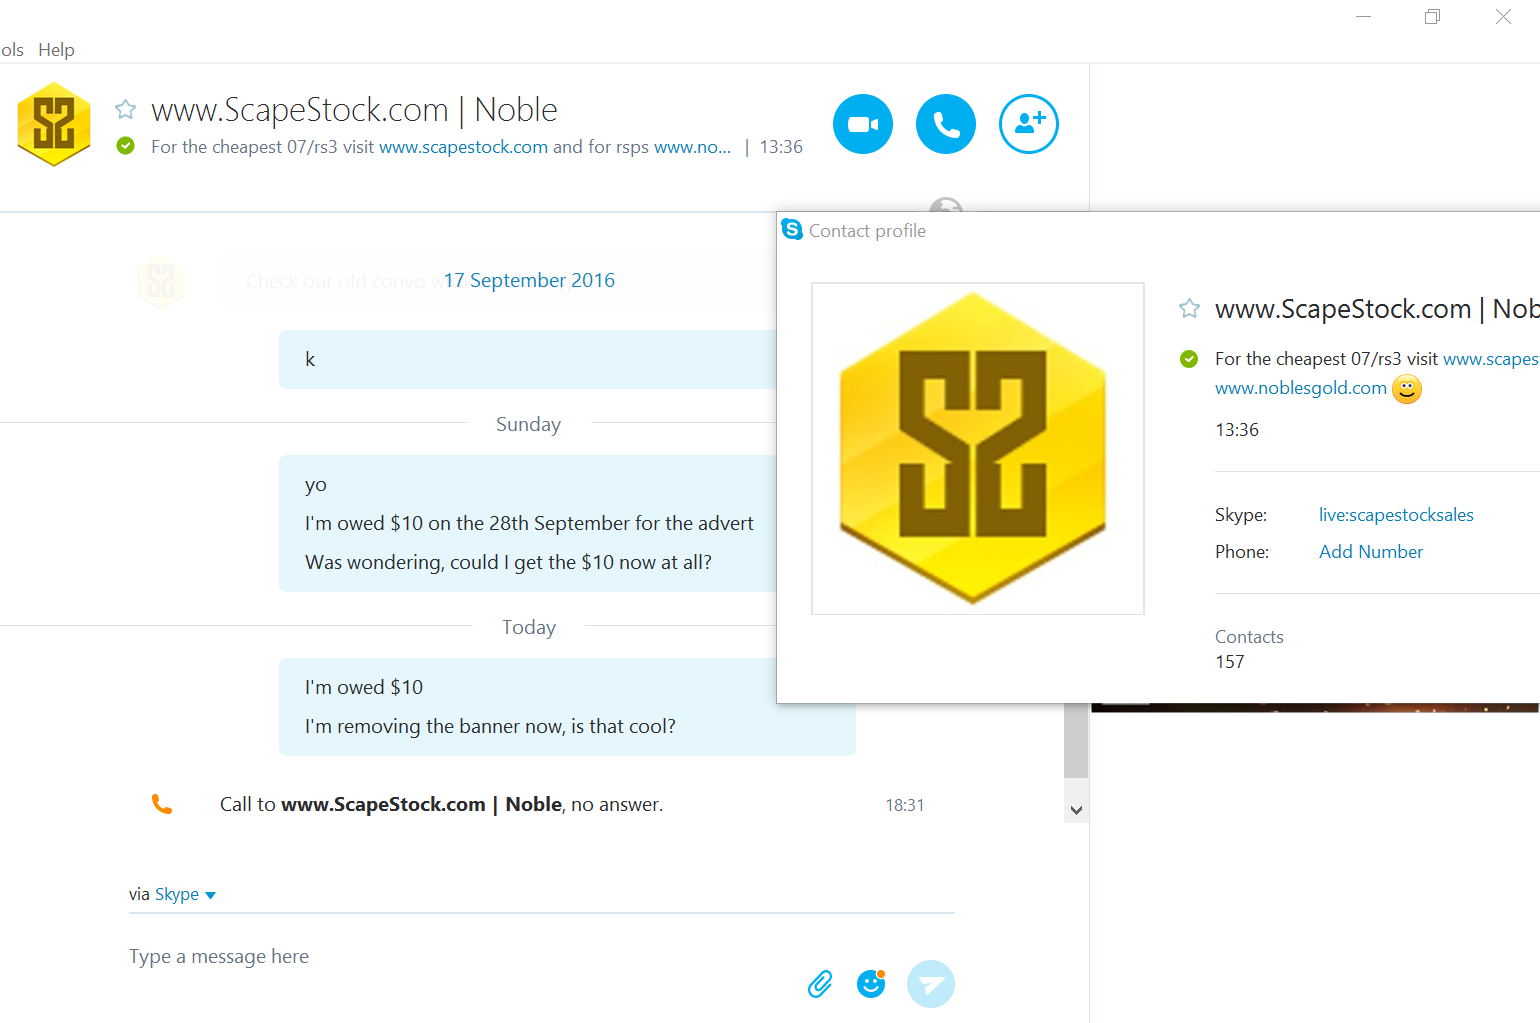Select message "Was wondering, could I get the $10"

coord(508,562)
